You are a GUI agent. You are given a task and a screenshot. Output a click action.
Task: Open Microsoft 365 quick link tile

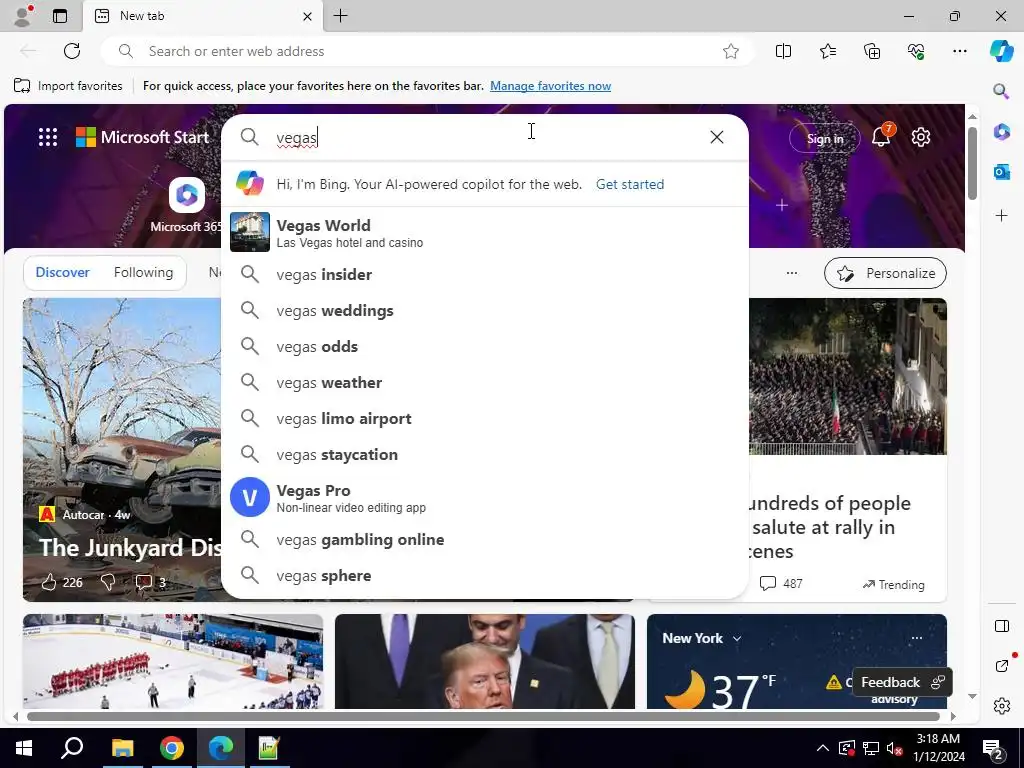click(x=186, y=206)
